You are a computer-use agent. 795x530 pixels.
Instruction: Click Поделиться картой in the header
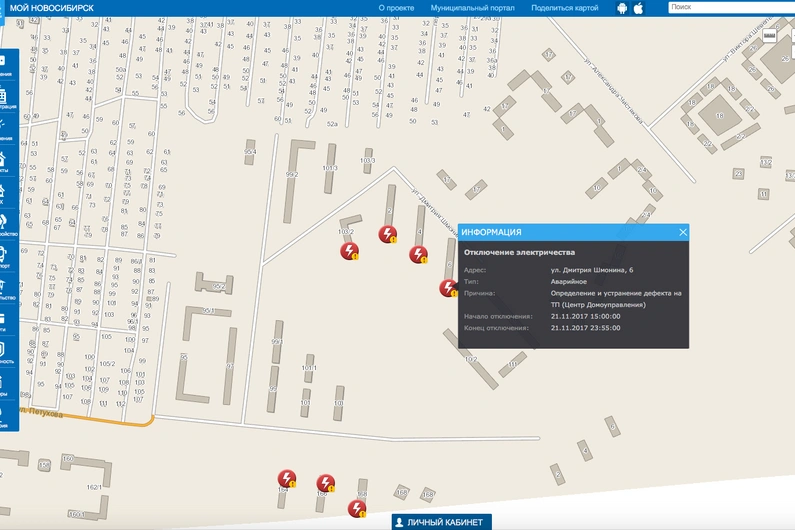tap(565, 8)
